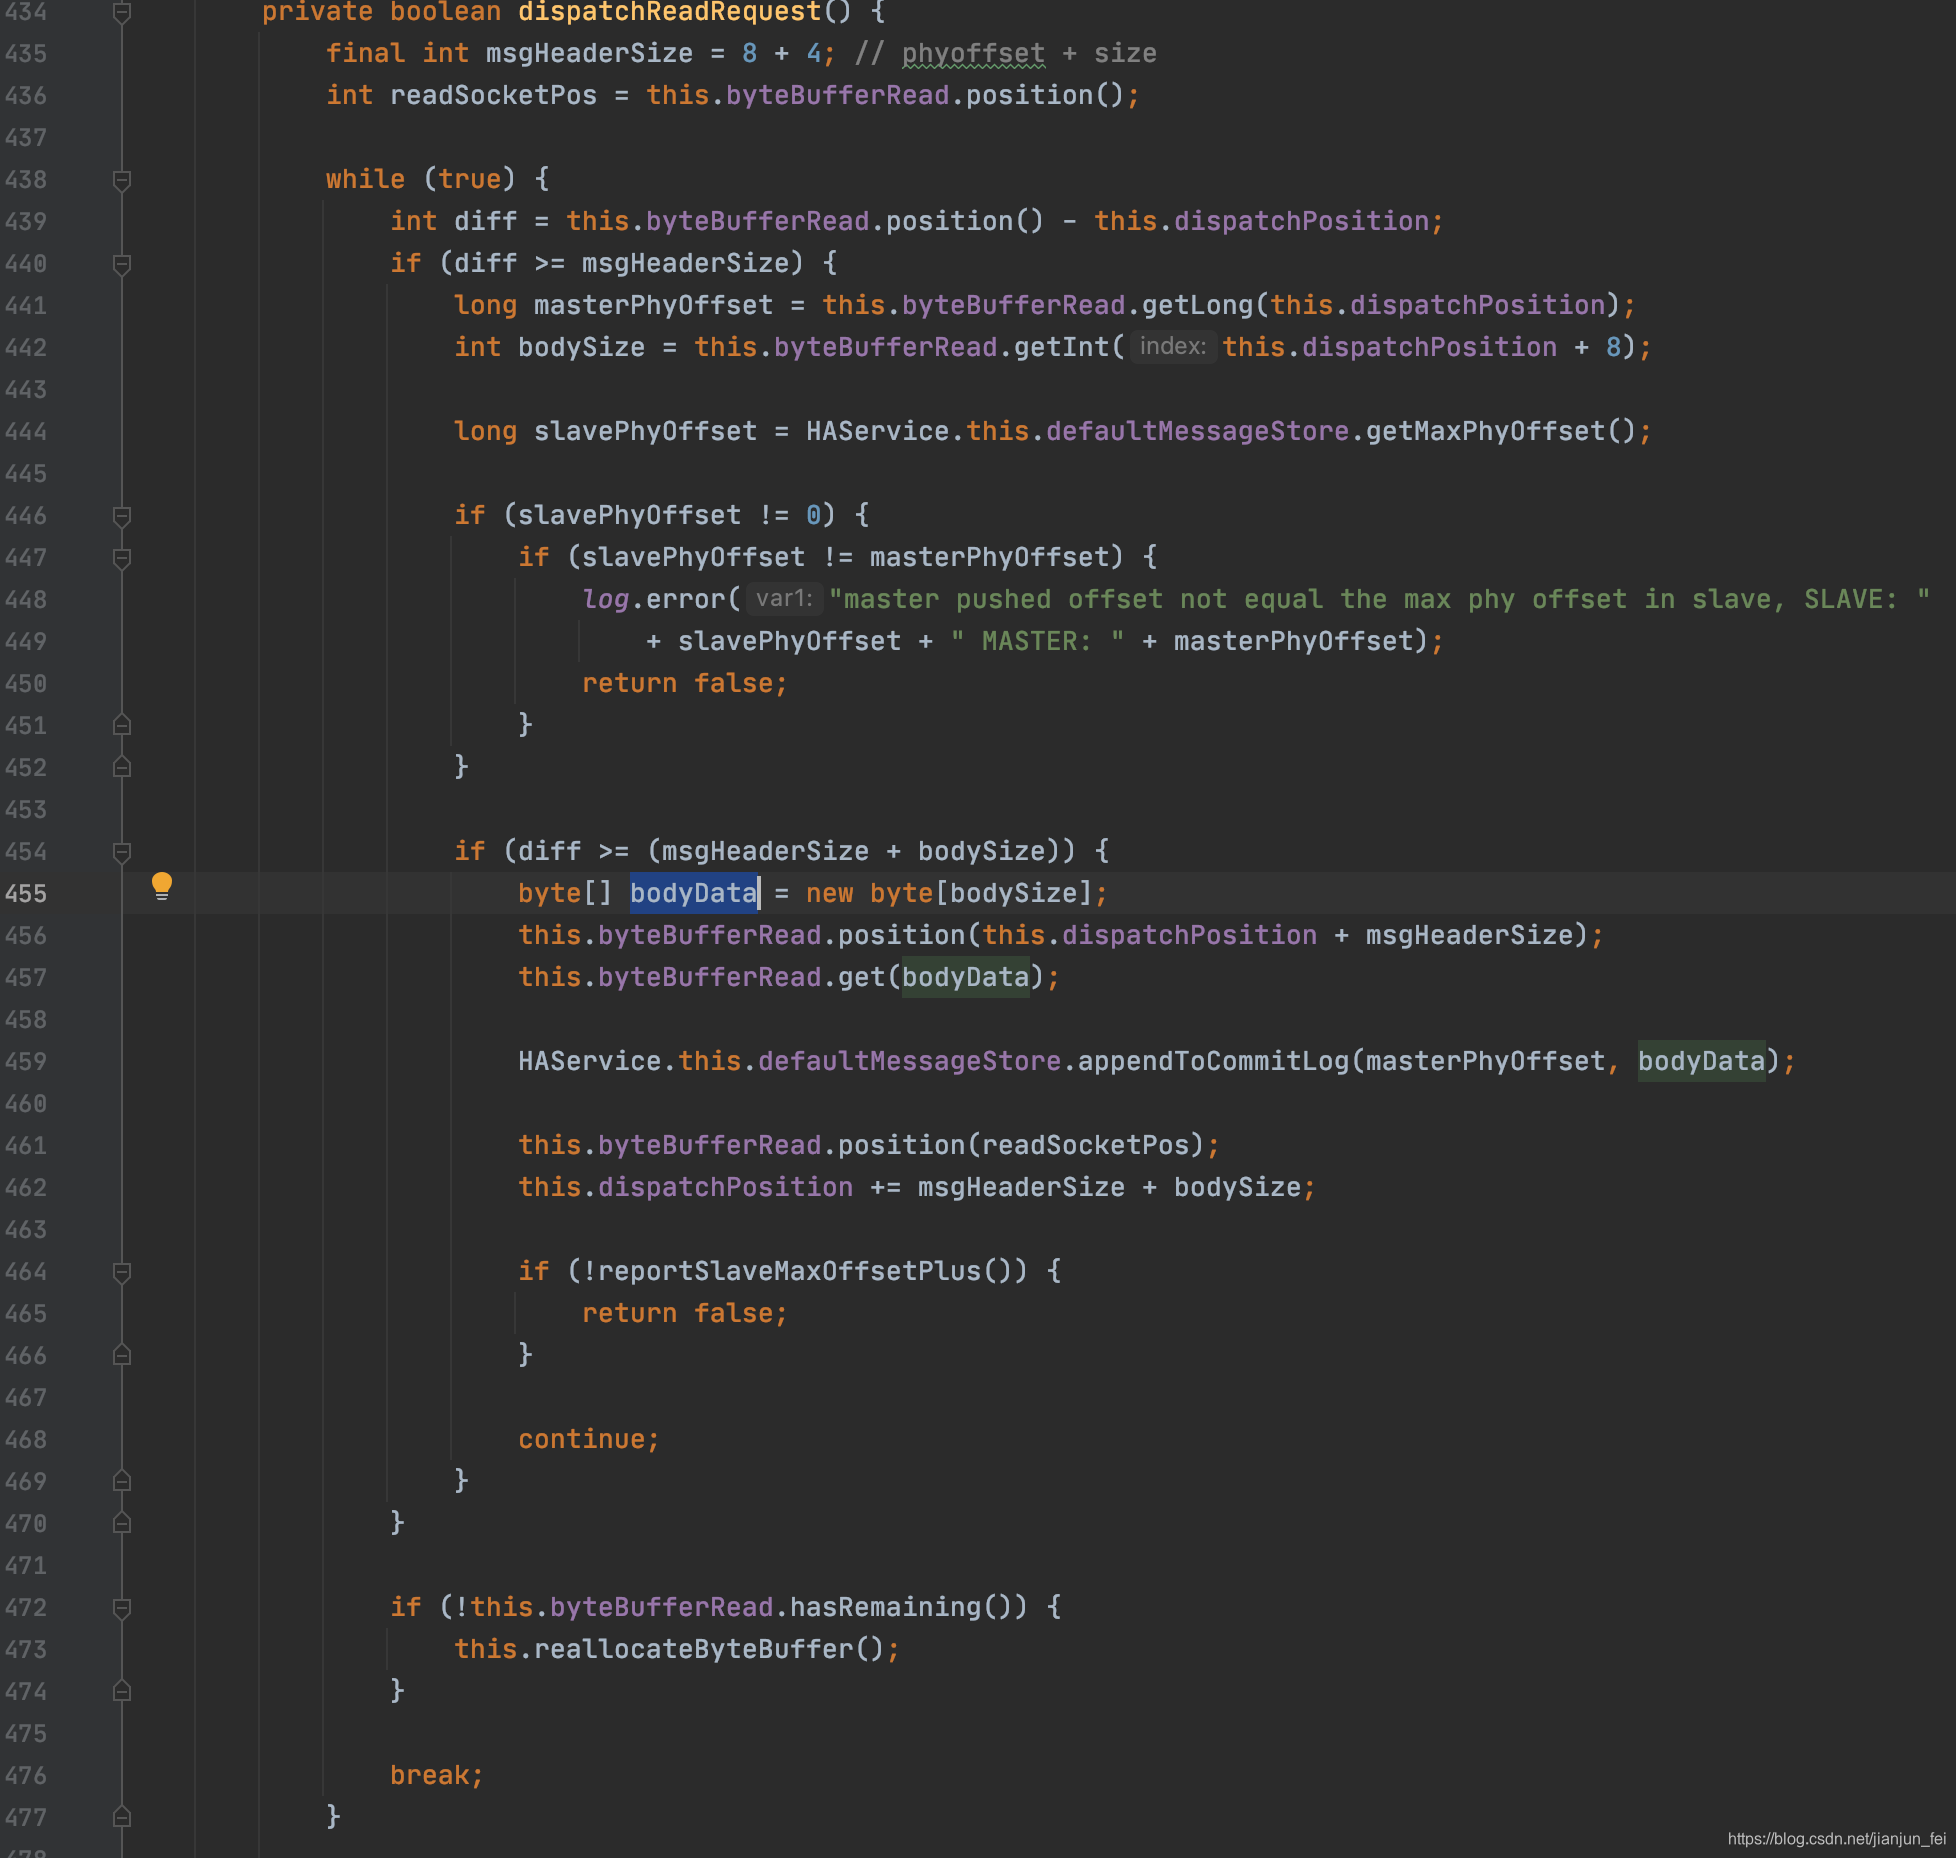1956x1858 pixels.
Task: Click line number 455 in the gutter
Action: (26, 893)
